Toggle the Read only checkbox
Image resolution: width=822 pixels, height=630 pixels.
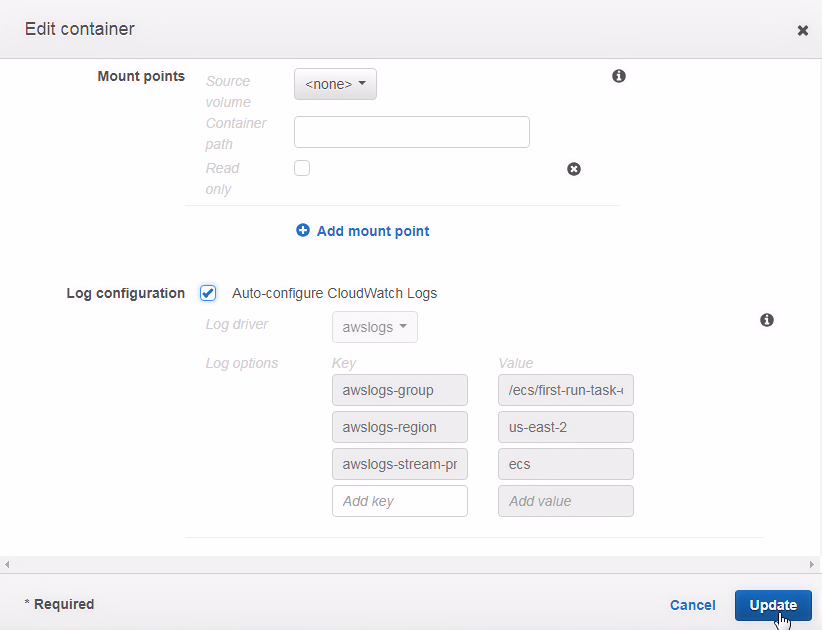coord(302,168)
